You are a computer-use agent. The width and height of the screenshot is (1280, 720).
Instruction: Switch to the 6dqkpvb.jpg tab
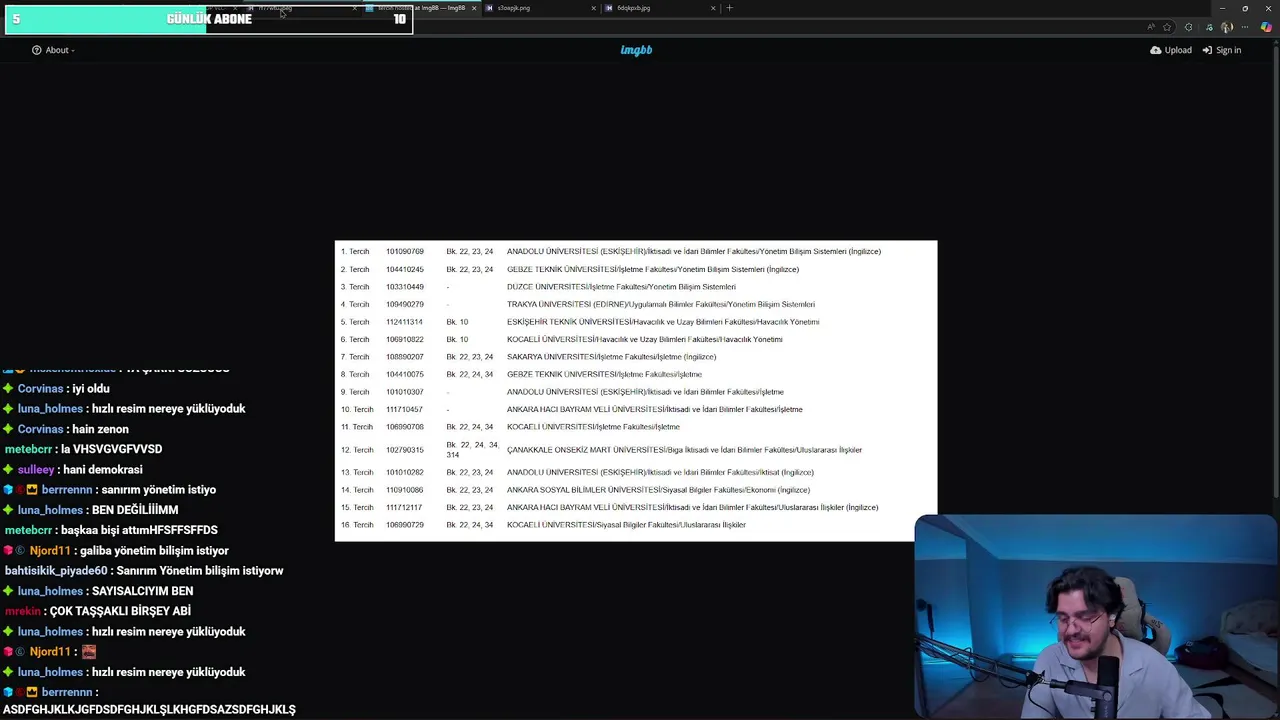(x=660, y=8)
